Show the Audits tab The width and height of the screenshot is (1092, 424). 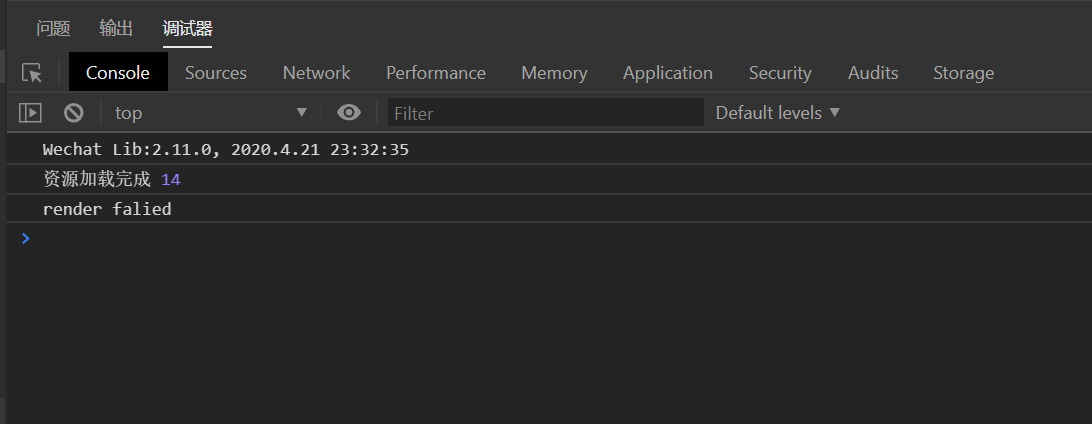873,73
